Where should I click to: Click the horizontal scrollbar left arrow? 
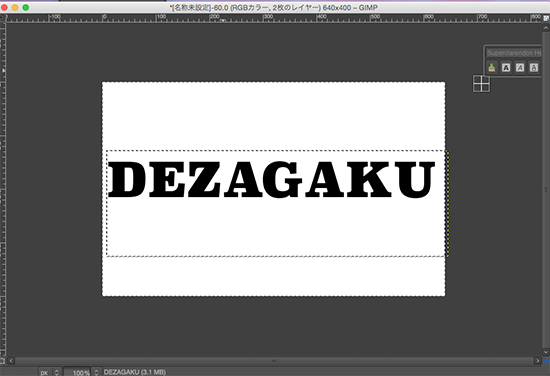(x=11, y=361)
